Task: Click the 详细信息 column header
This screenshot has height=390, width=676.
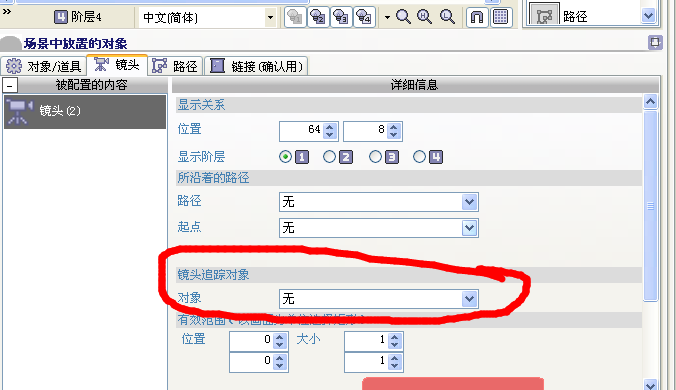Action: (x=414, y=85)
